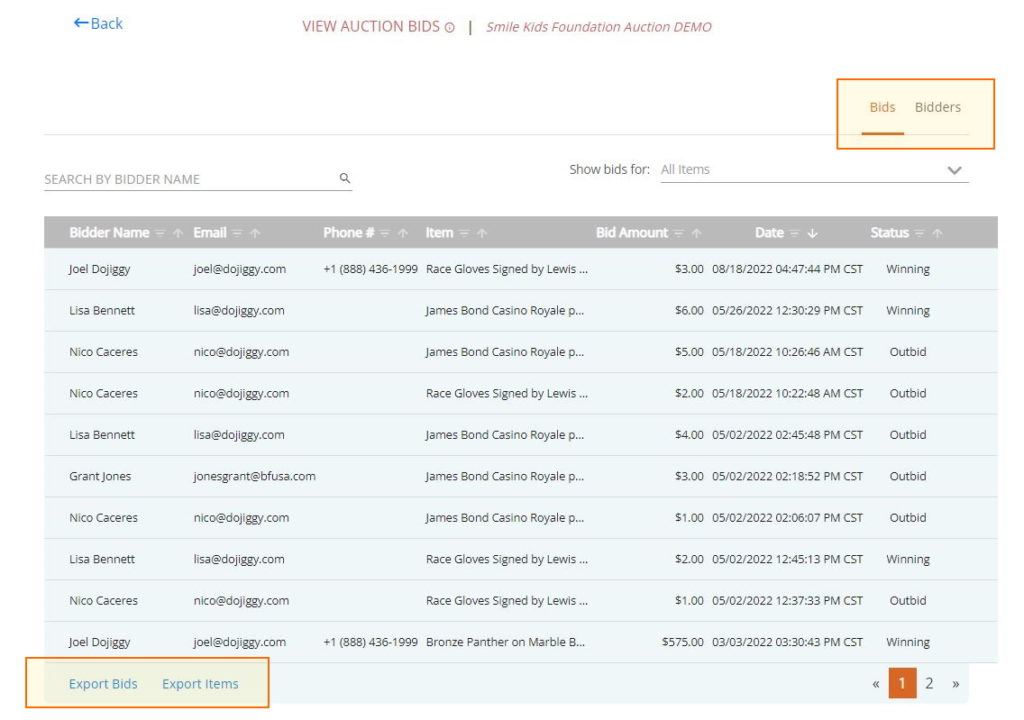Switch to the Bids tab
This screenshot has height=720, width=1024.
click(x=882, y=107)
